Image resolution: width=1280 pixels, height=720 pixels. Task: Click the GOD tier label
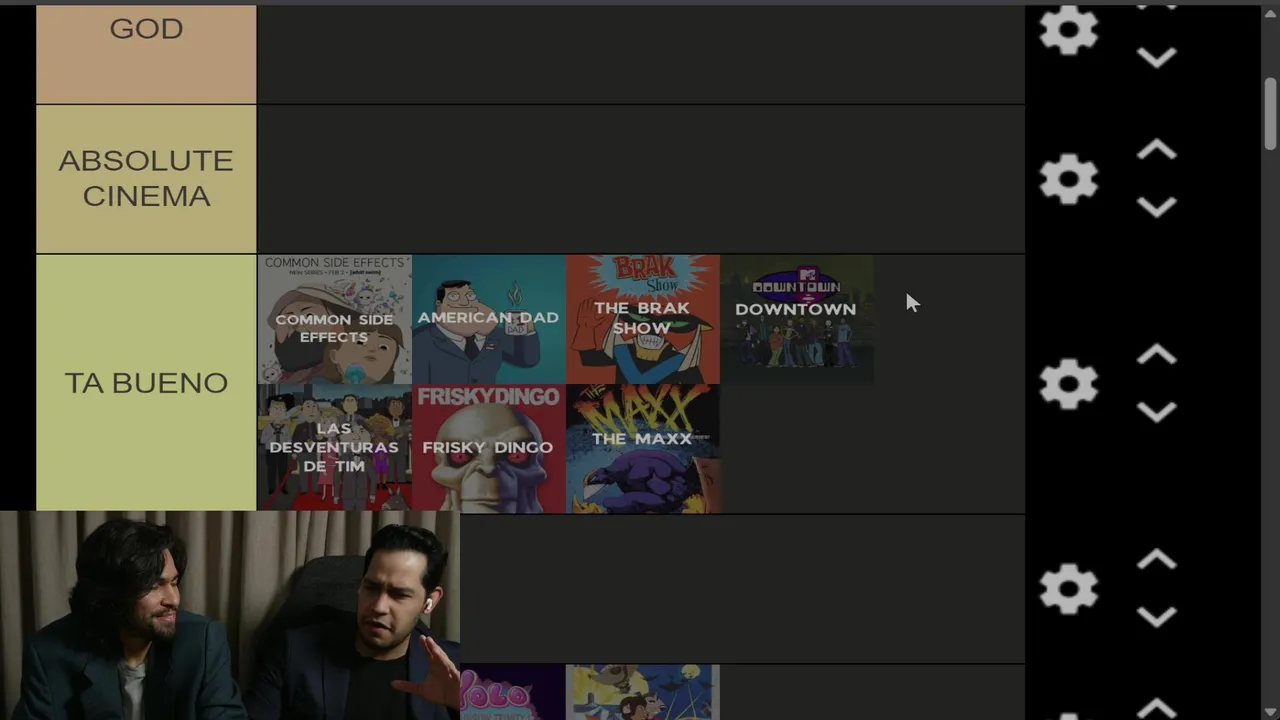(146, 53)
